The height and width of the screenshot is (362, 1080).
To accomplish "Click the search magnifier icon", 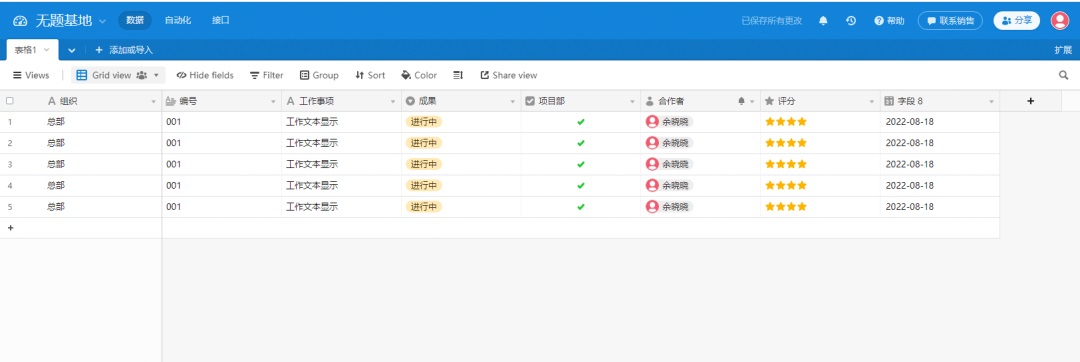I will coord(1063,75).
